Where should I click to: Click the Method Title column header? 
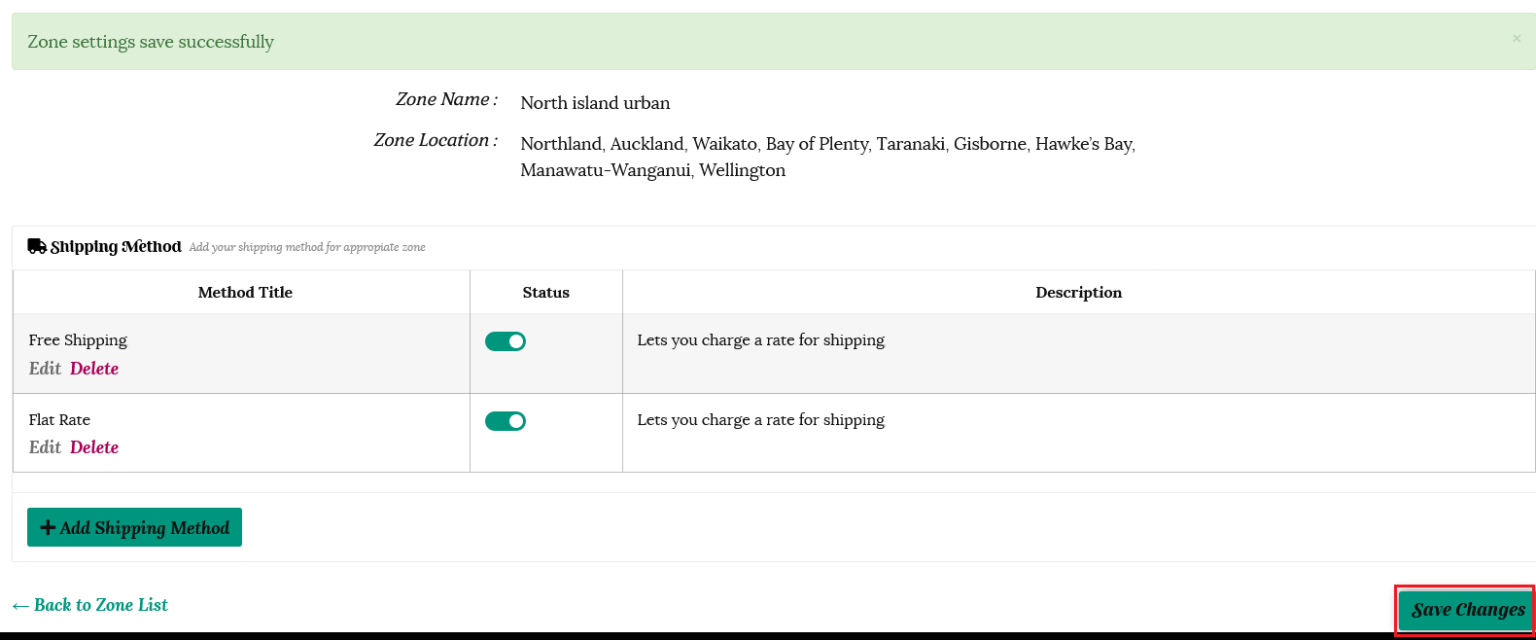pyautogui.click(x=245, y=292)
